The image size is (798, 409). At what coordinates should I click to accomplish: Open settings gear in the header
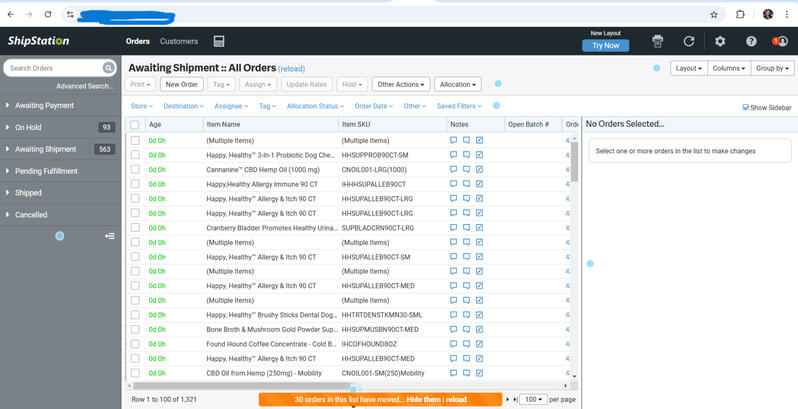[x=720, y=41]
